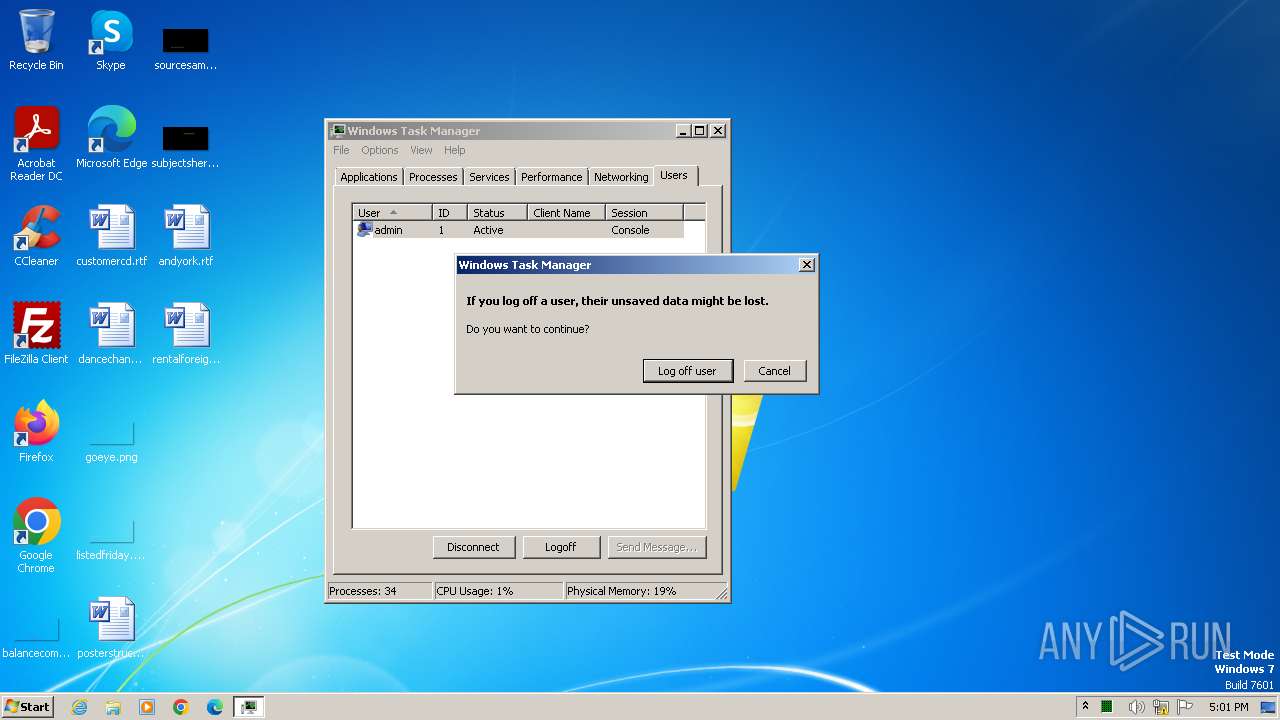This screenshot has height=720, width=1280.
Task: Open Windows Explorer folder from taskbar
Action: (x=113, y=707)
